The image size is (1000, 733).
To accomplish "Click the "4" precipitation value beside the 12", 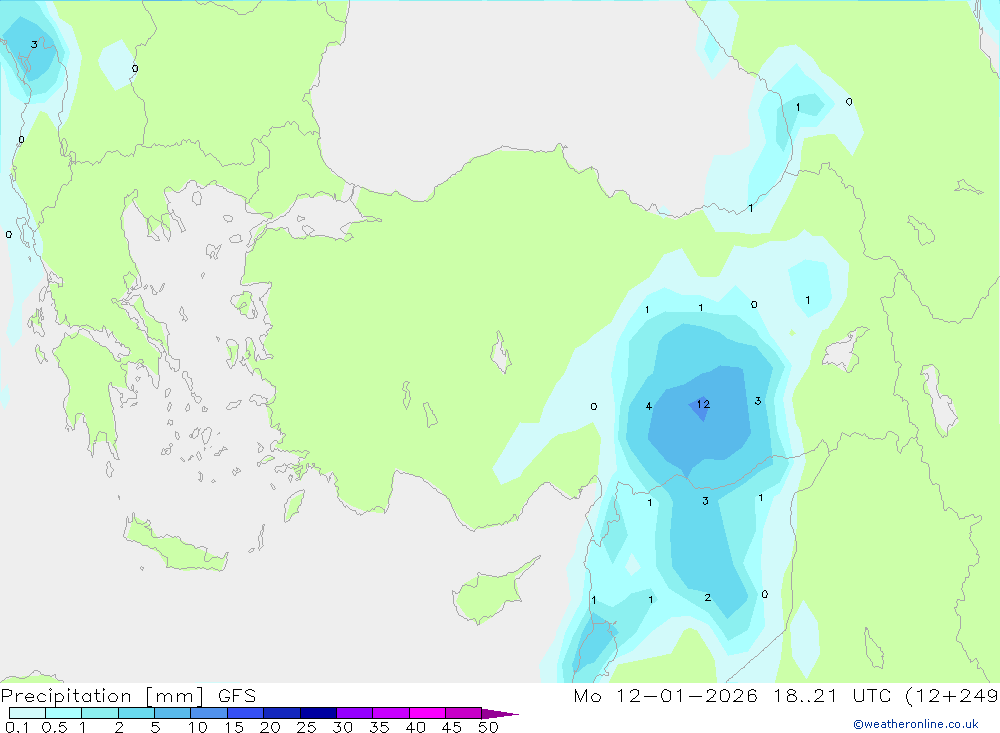I will tap(649, 406).
